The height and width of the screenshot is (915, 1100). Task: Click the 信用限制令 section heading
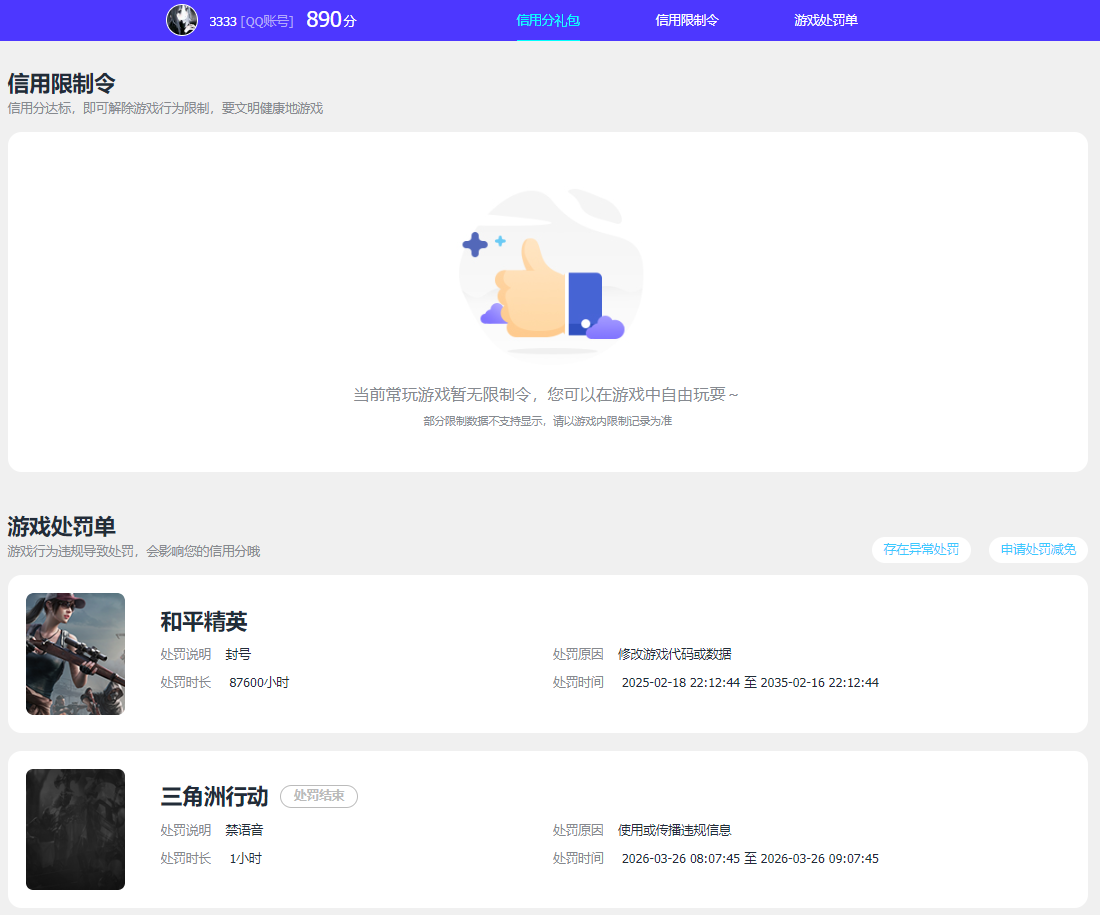62,84
